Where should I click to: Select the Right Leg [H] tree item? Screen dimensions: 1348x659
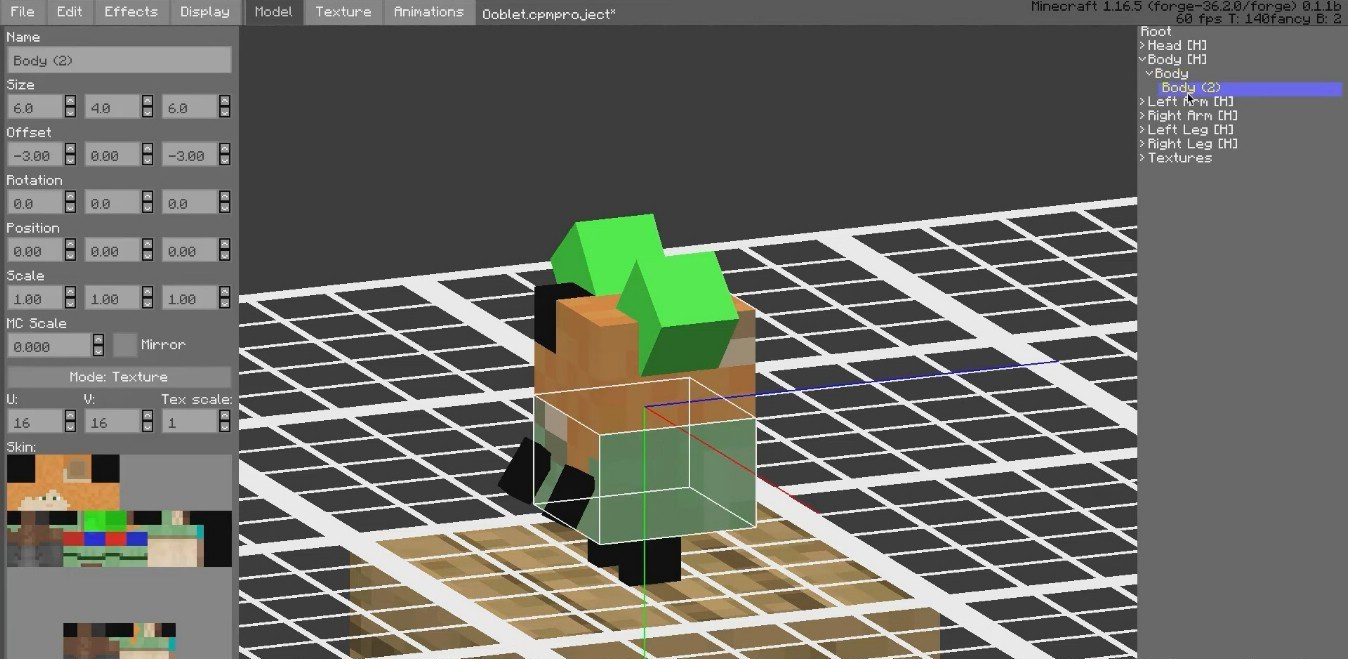[1192, 143]
